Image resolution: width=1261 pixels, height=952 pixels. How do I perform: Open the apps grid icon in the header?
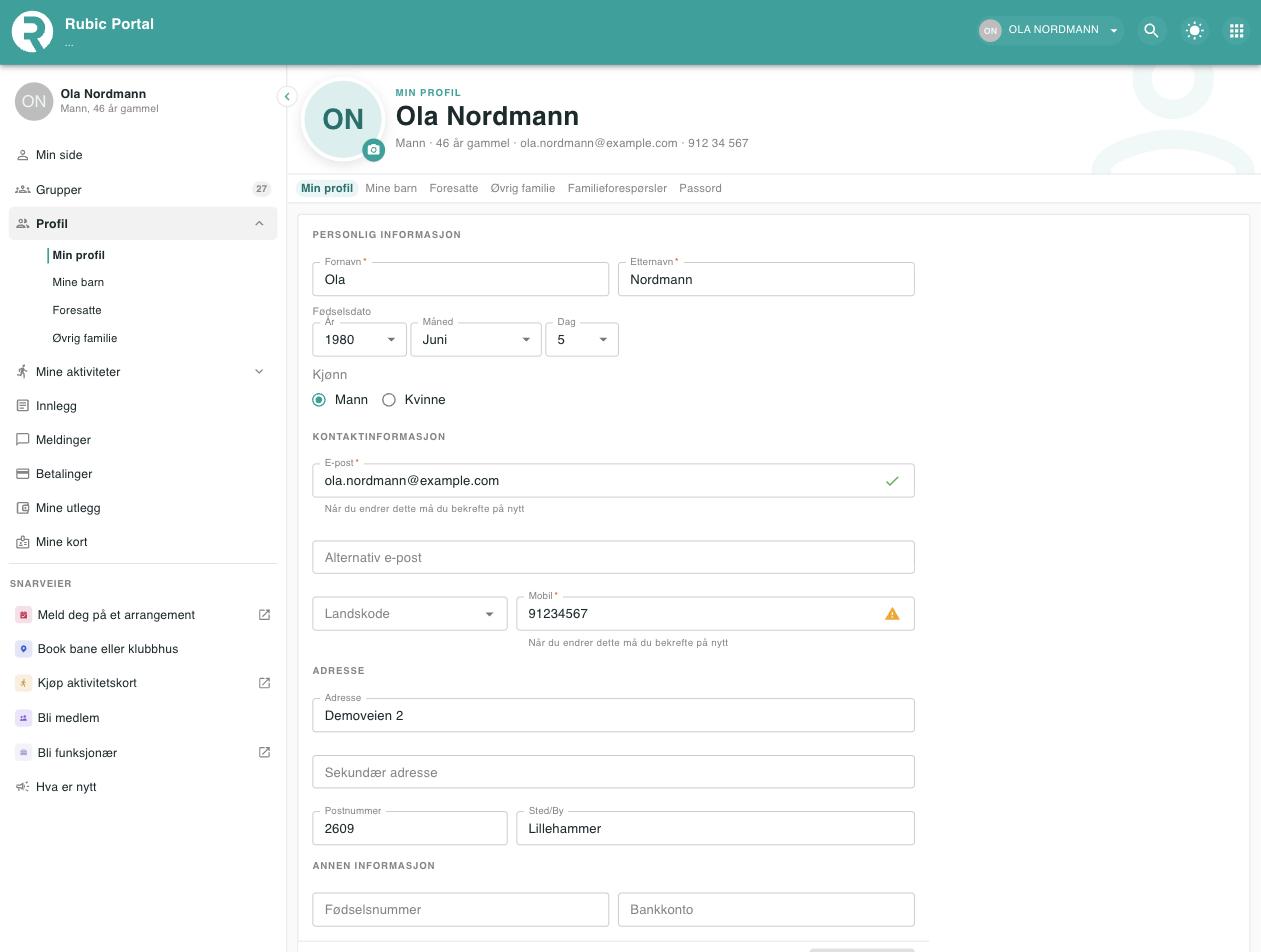tap(1236, 31)
